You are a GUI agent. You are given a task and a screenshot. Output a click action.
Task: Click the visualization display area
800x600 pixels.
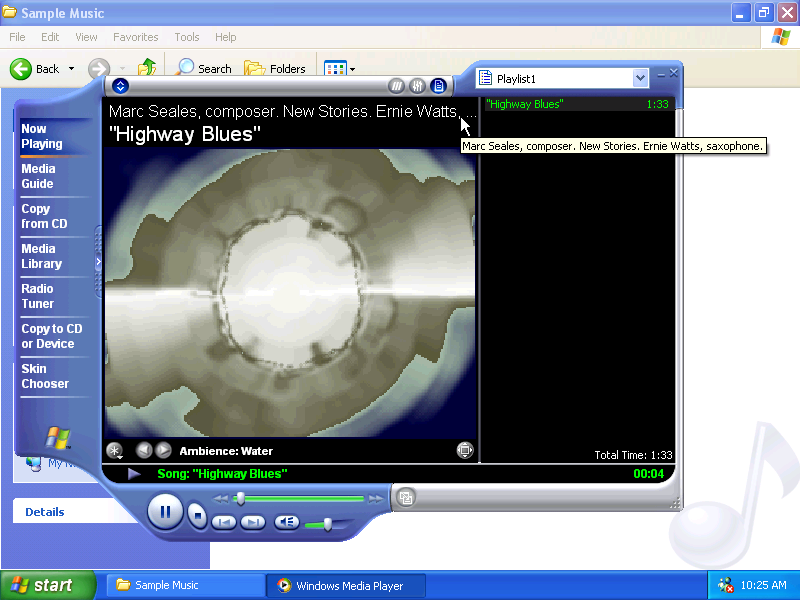click(x=290, y=293)
